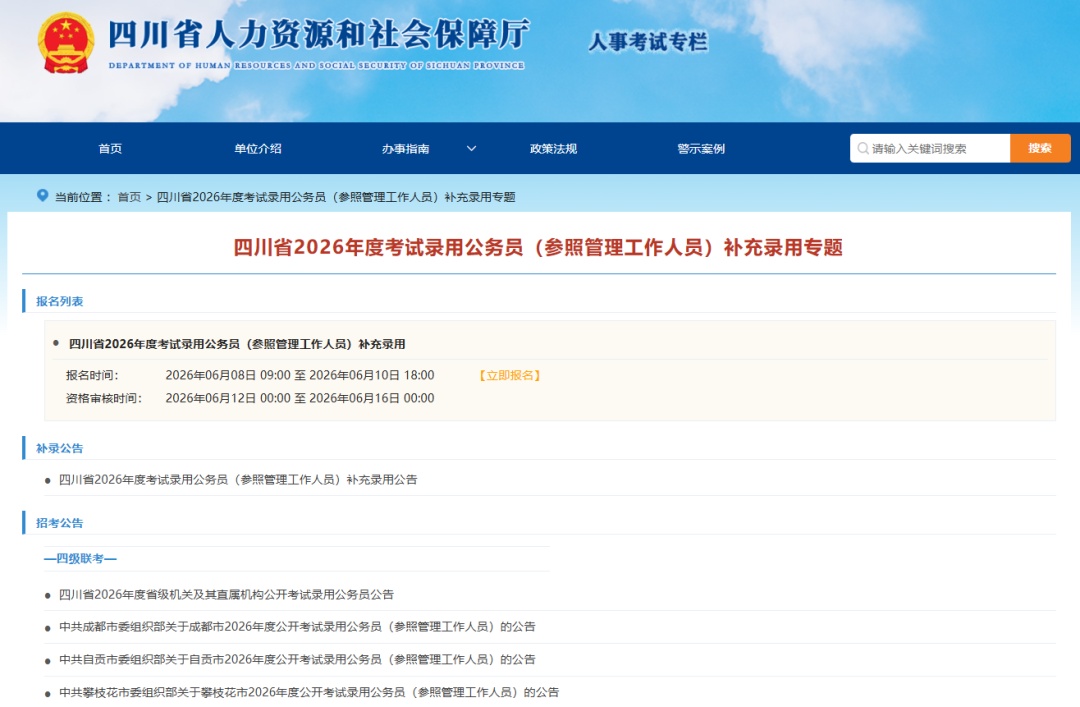Click the 四川省人力资源和社会保障厅 site title
The width and height of the screenshot is (1080, 707).
coord(319,34)
